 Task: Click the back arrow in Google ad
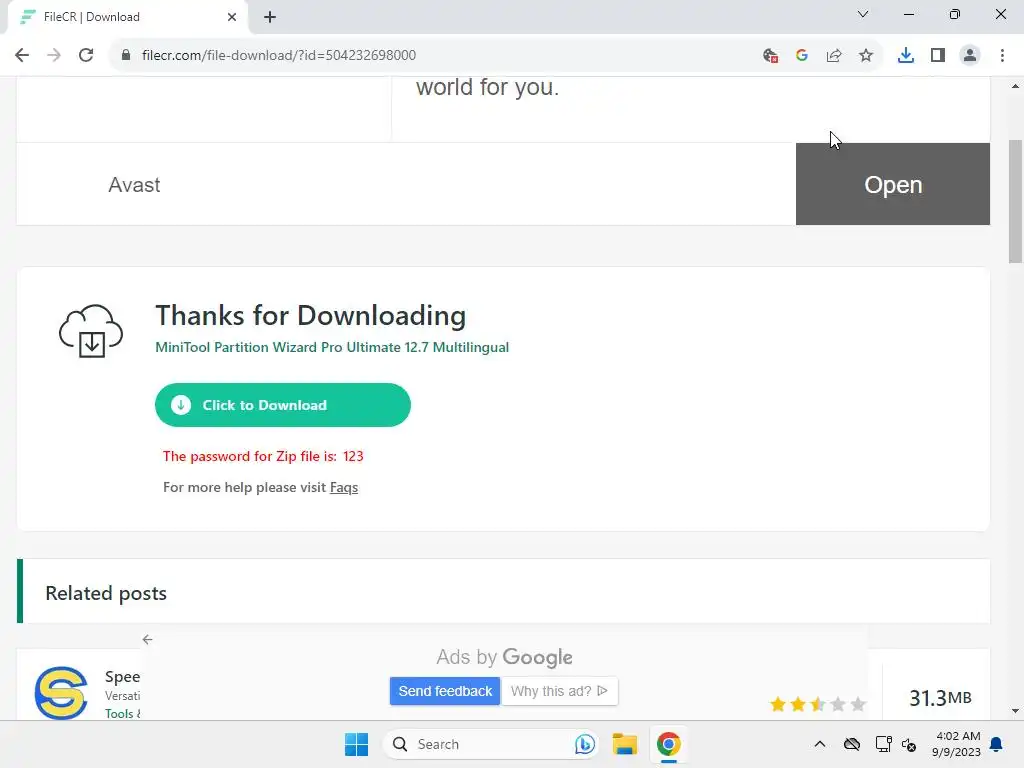pos(148,639)
